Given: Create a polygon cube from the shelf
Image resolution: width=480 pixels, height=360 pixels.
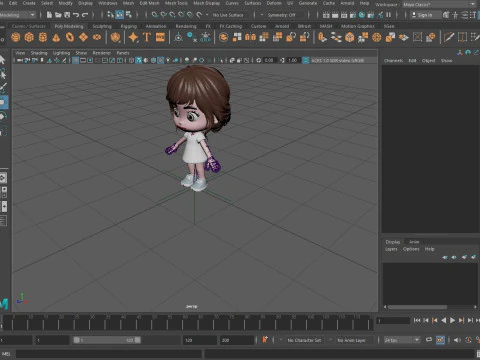Looking at the screenshot, I should (29, 37).
